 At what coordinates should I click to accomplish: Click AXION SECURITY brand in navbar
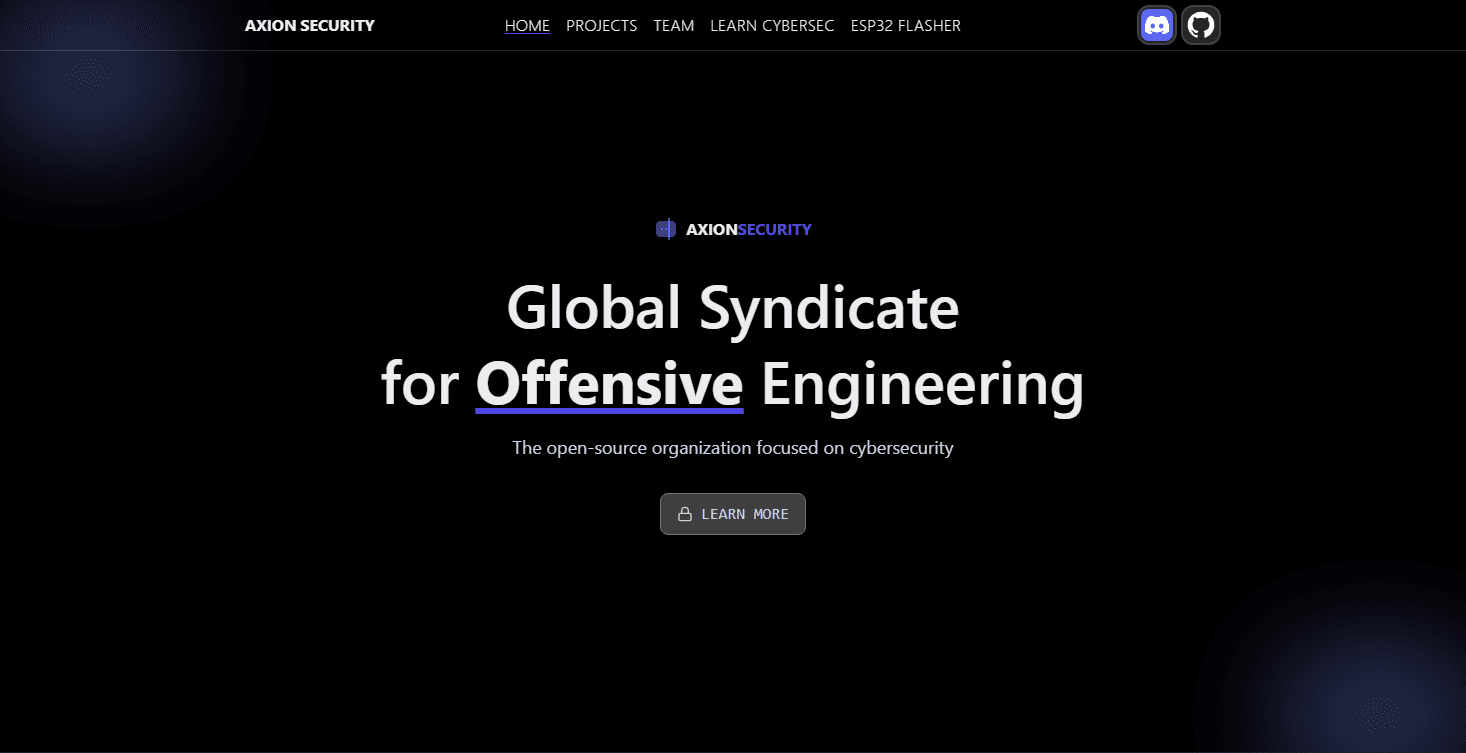pos(310,25)
